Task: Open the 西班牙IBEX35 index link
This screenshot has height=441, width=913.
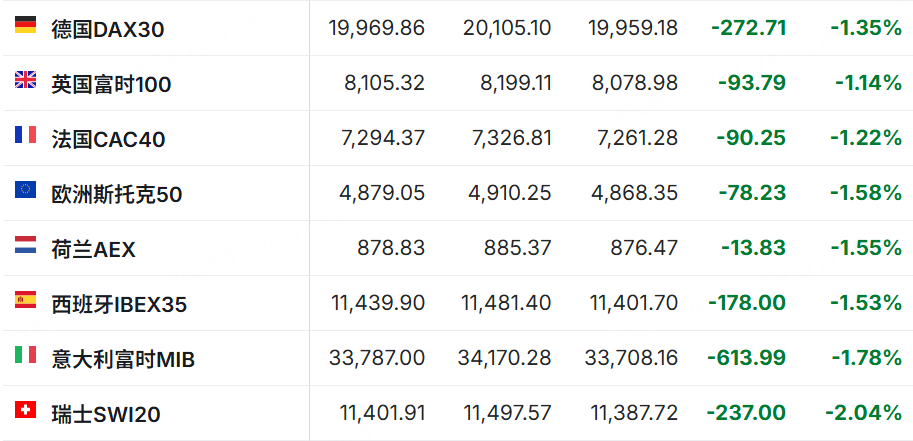Action: 119,305
